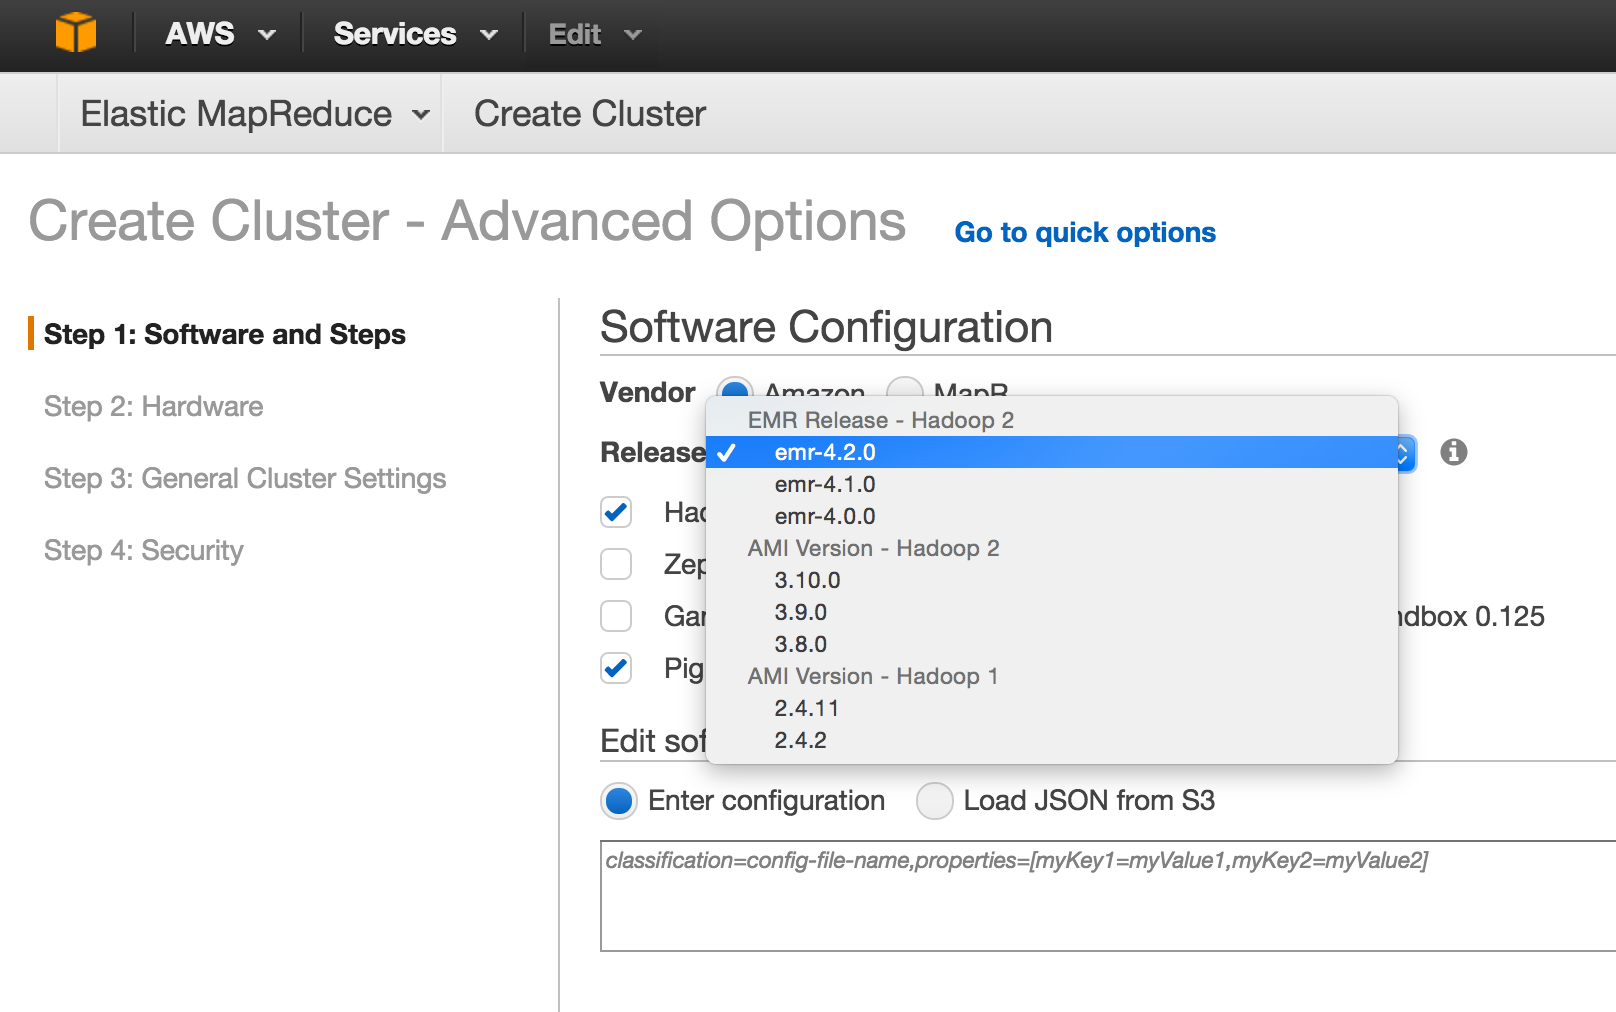This screenshot has height=1012, width=1616.
Task: Click the Go to quick options link
Action: coord(1084,232)
